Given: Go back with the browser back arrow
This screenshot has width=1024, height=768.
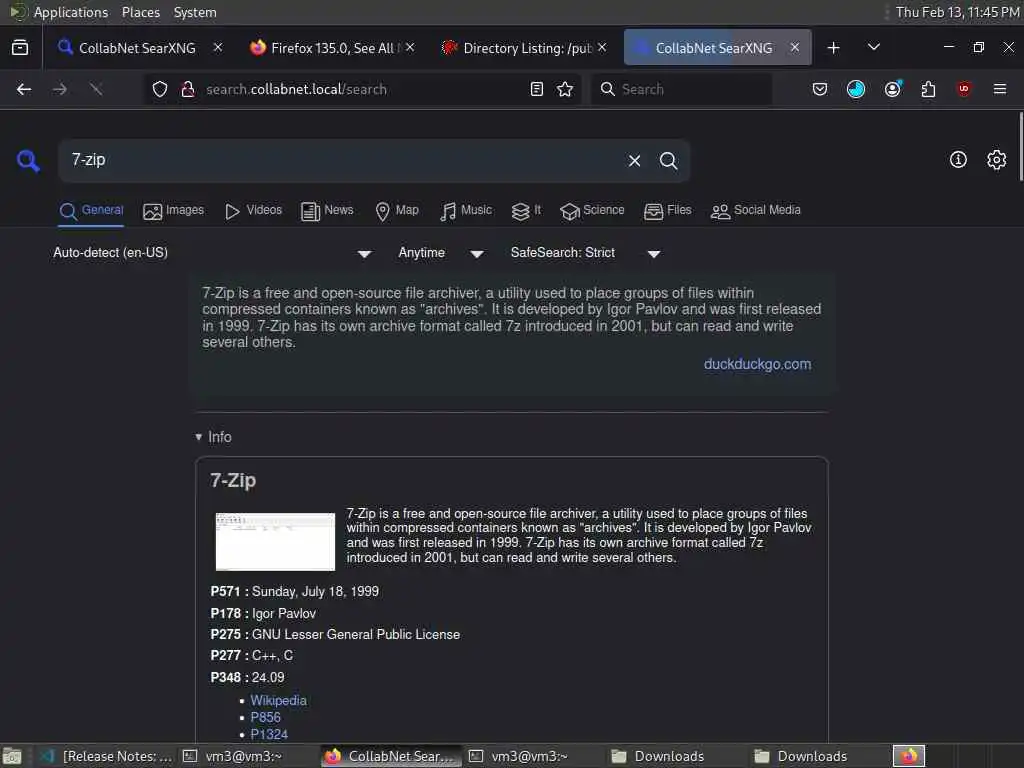Looking at the screenshot, I should tap(24, 89).
